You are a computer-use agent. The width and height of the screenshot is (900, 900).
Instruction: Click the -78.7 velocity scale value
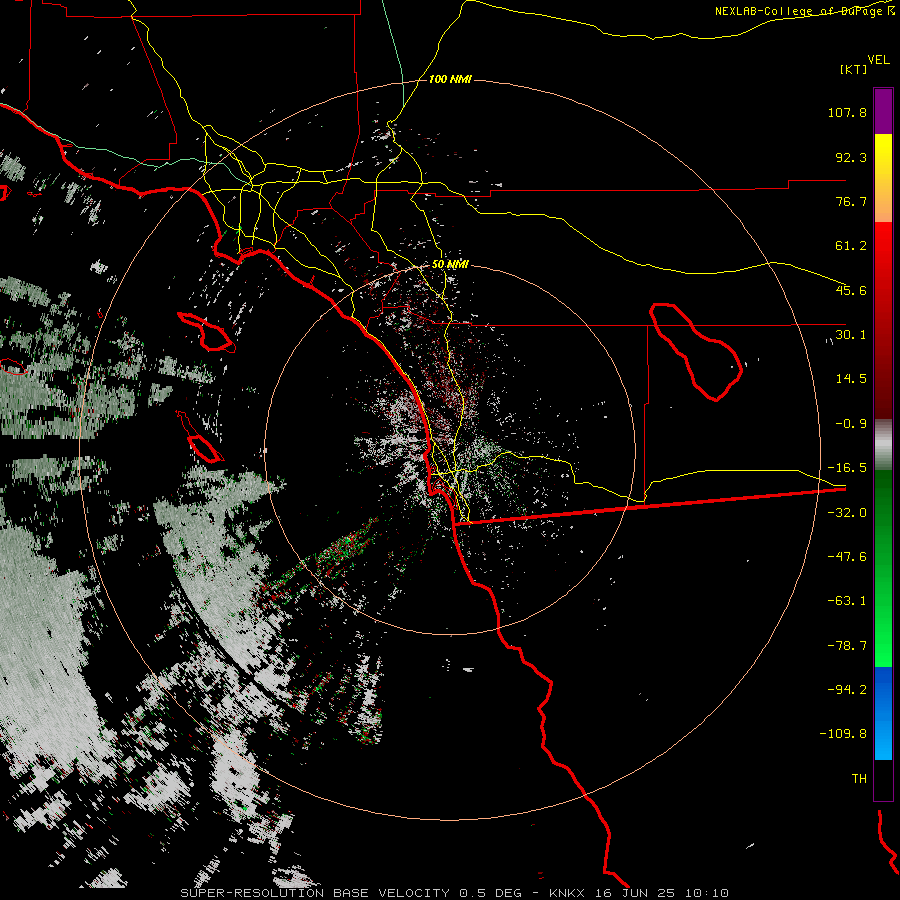pyautogui.click(x=847, y=646)
